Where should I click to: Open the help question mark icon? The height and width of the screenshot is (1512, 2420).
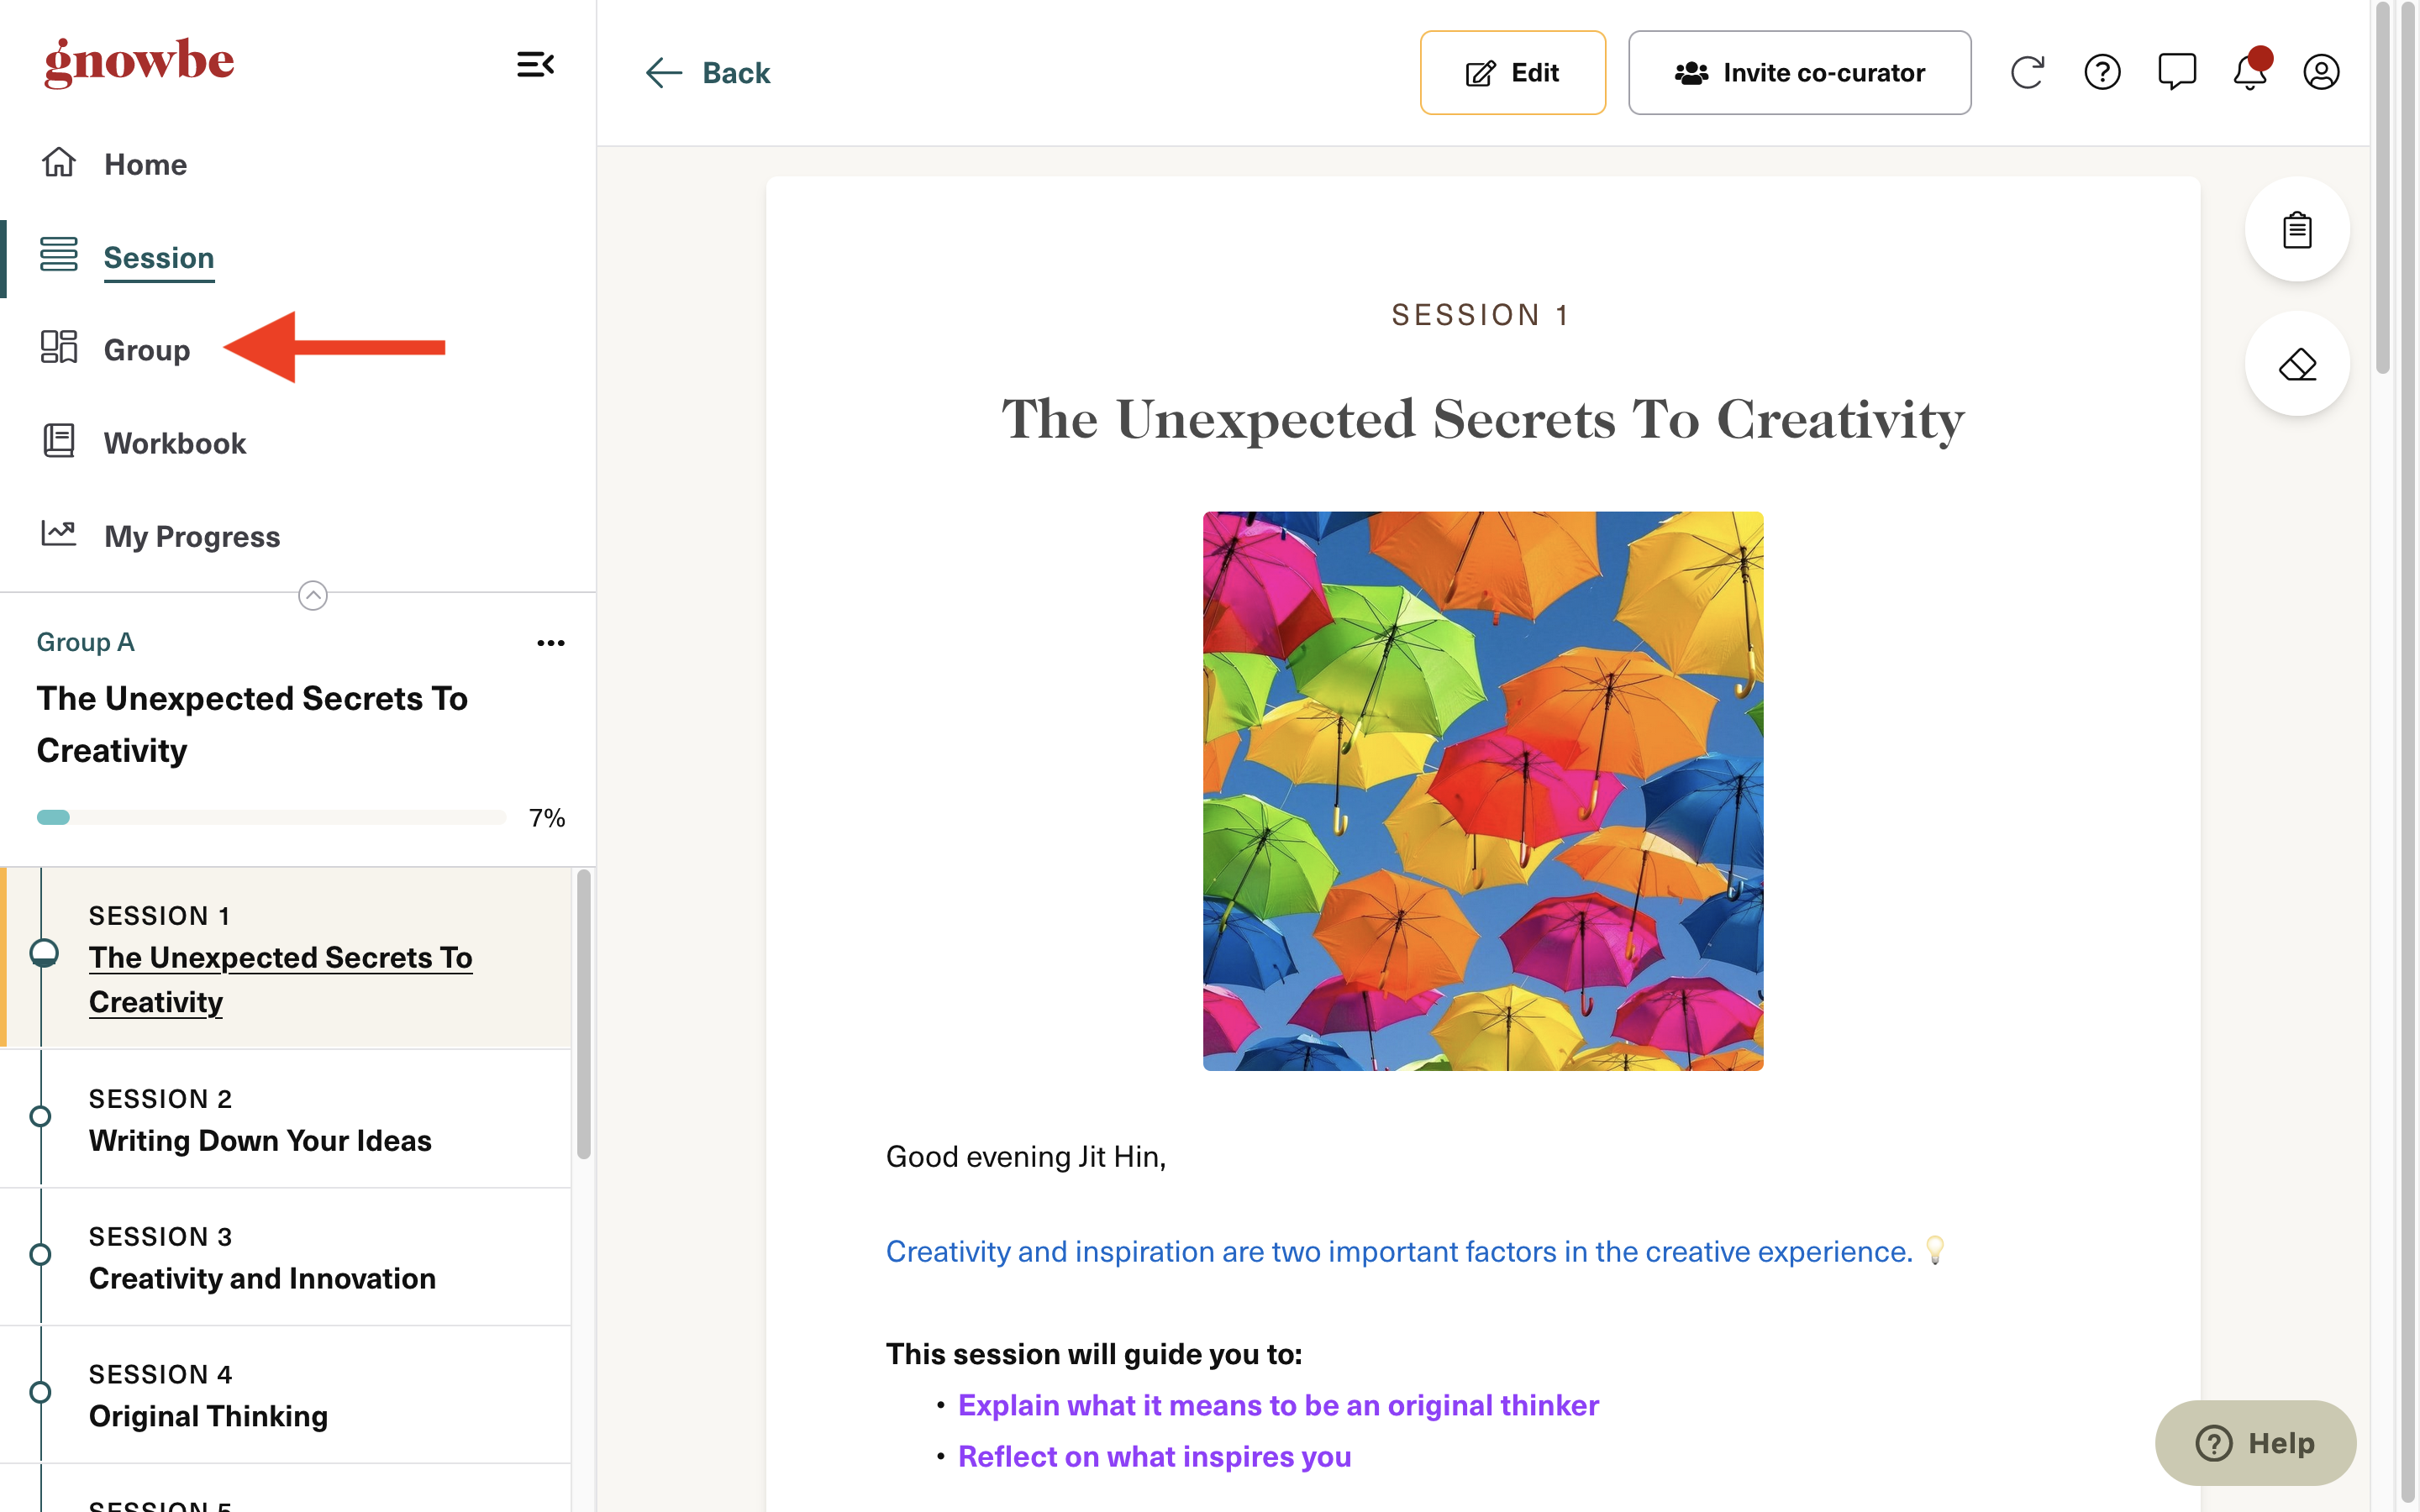pos(2102,72)
